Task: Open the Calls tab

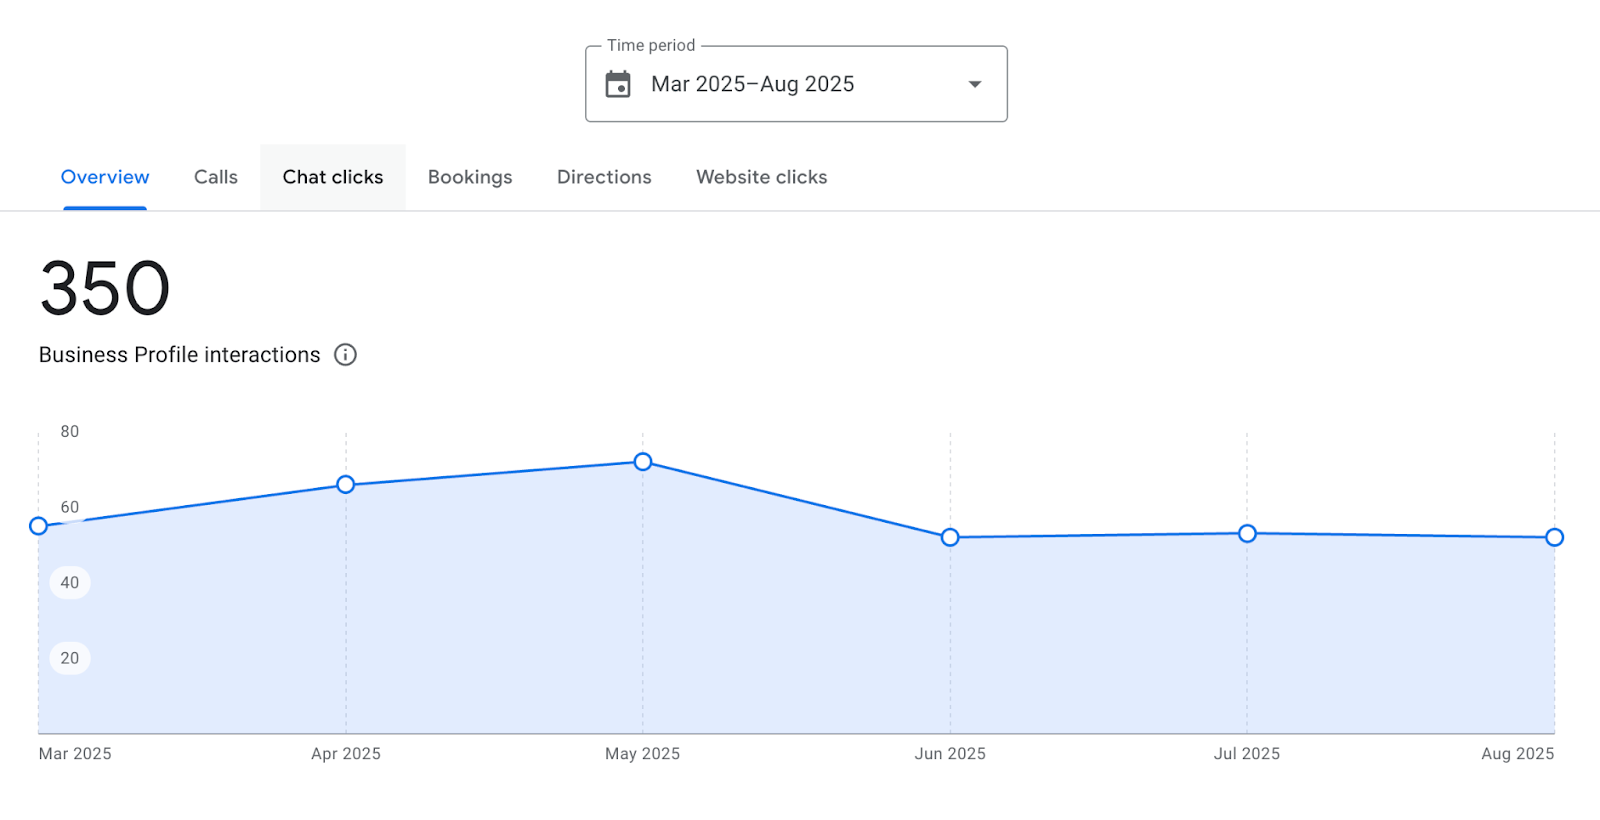Action: pos(216,177)
